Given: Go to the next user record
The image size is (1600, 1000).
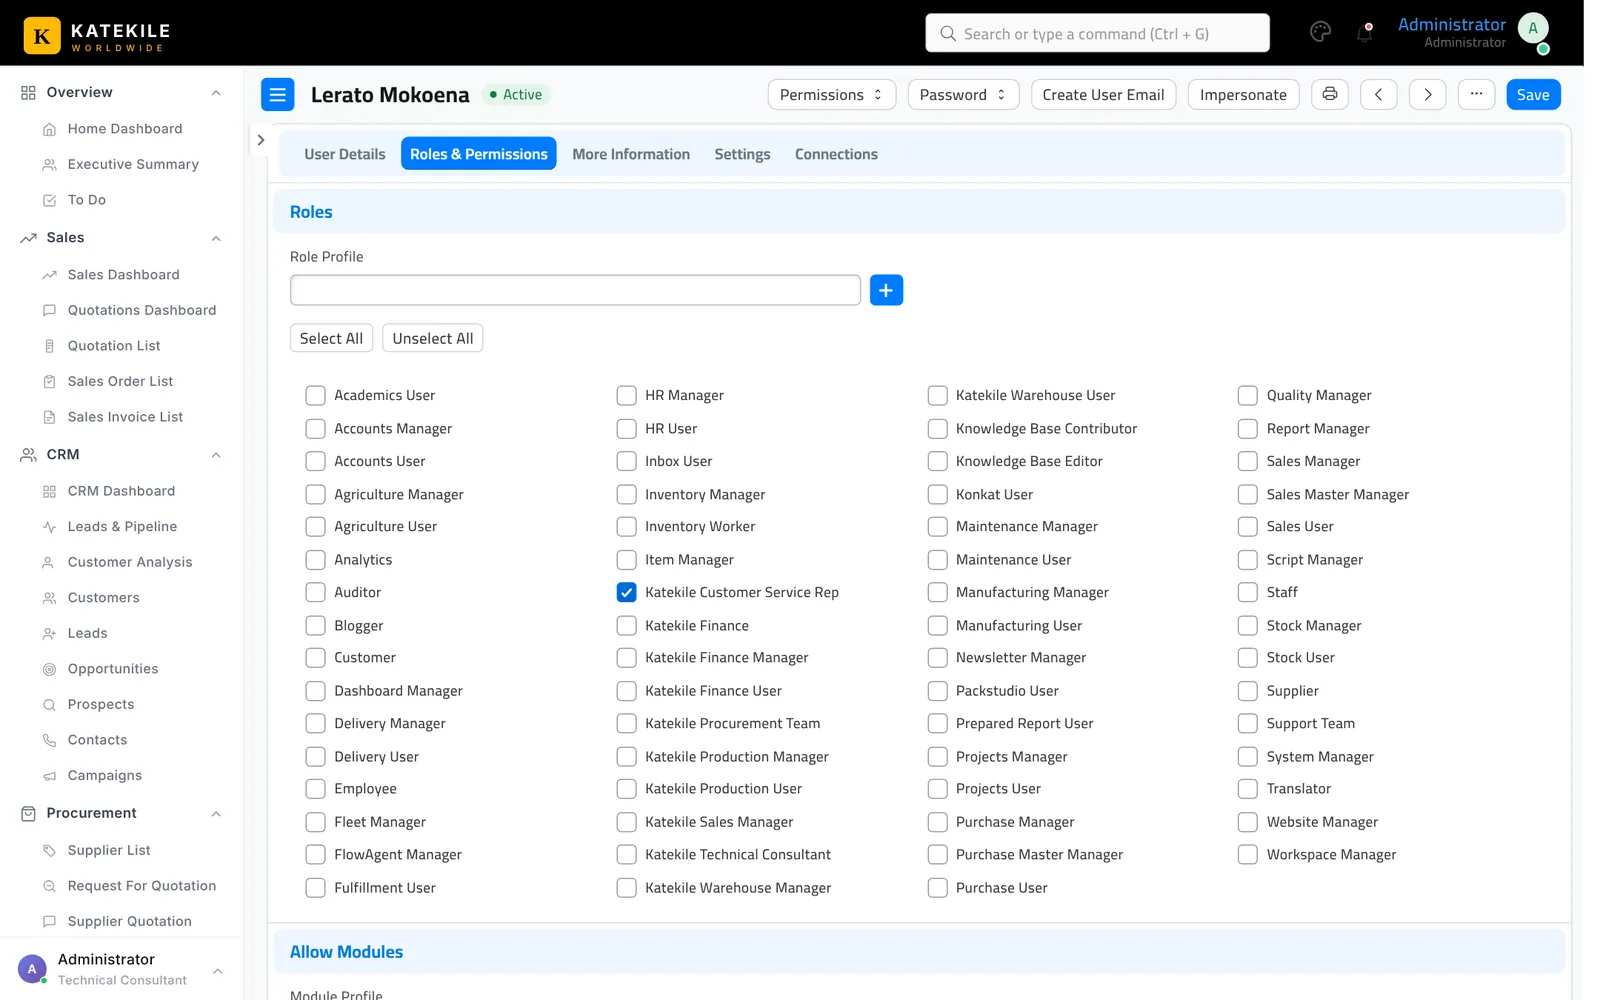Looking at the screenshot, I should (1427, 94).
